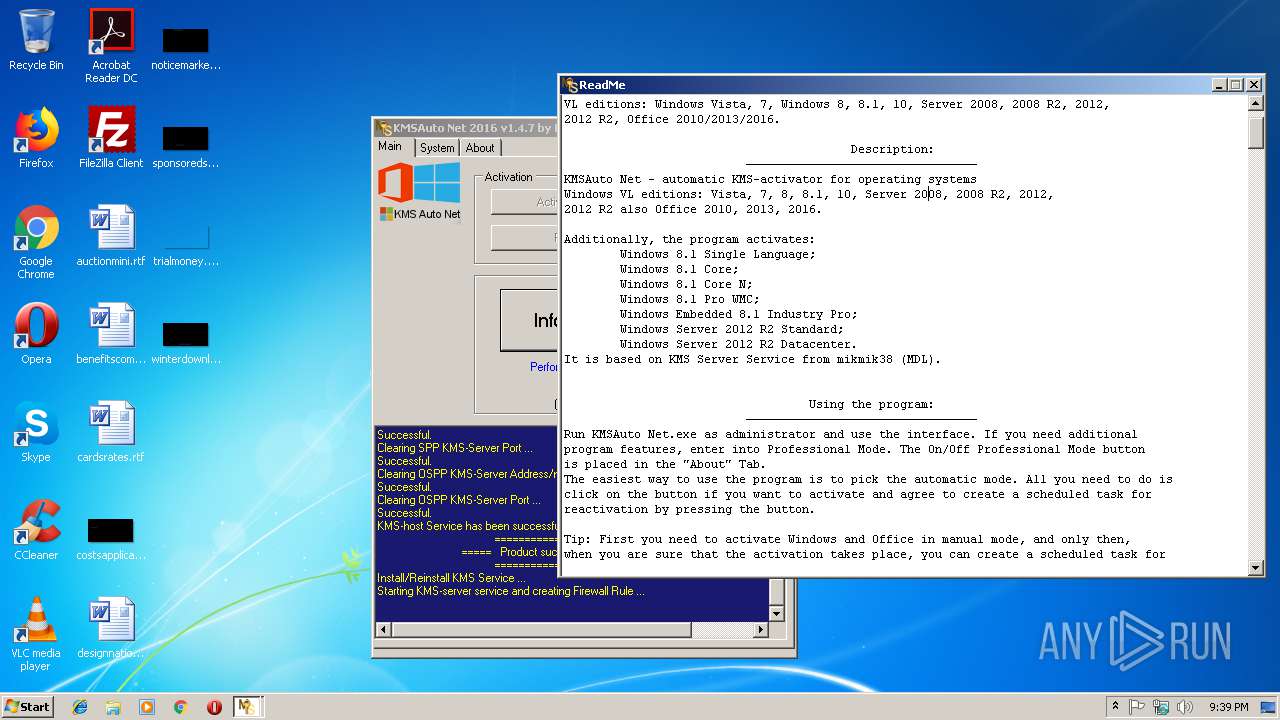
Task: Click 'Install/Reinstall KMS Service ...' log line
Action: click(x=451, y=578)
